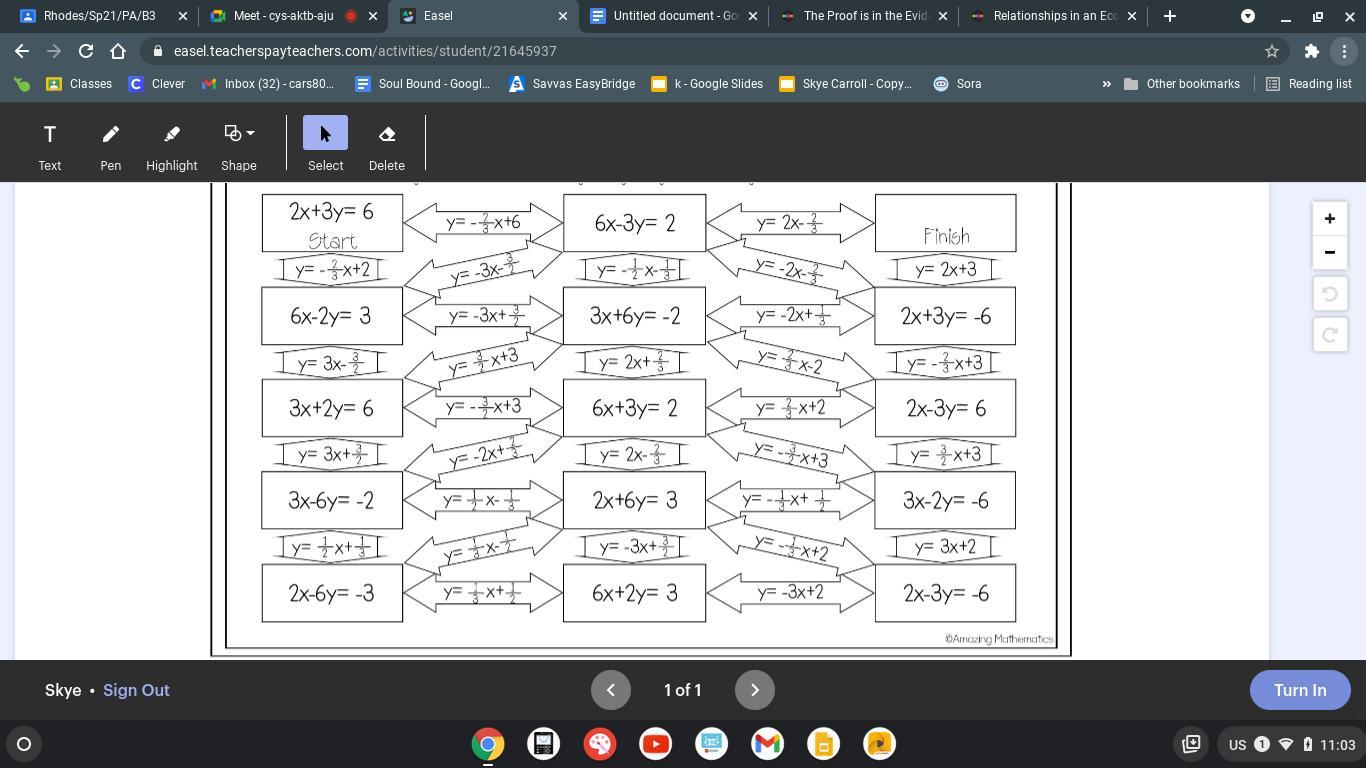Image resolution: width=1366 pixels, height=768 pixels.
Task: Click the address bar URL
Action: point(365,51)
